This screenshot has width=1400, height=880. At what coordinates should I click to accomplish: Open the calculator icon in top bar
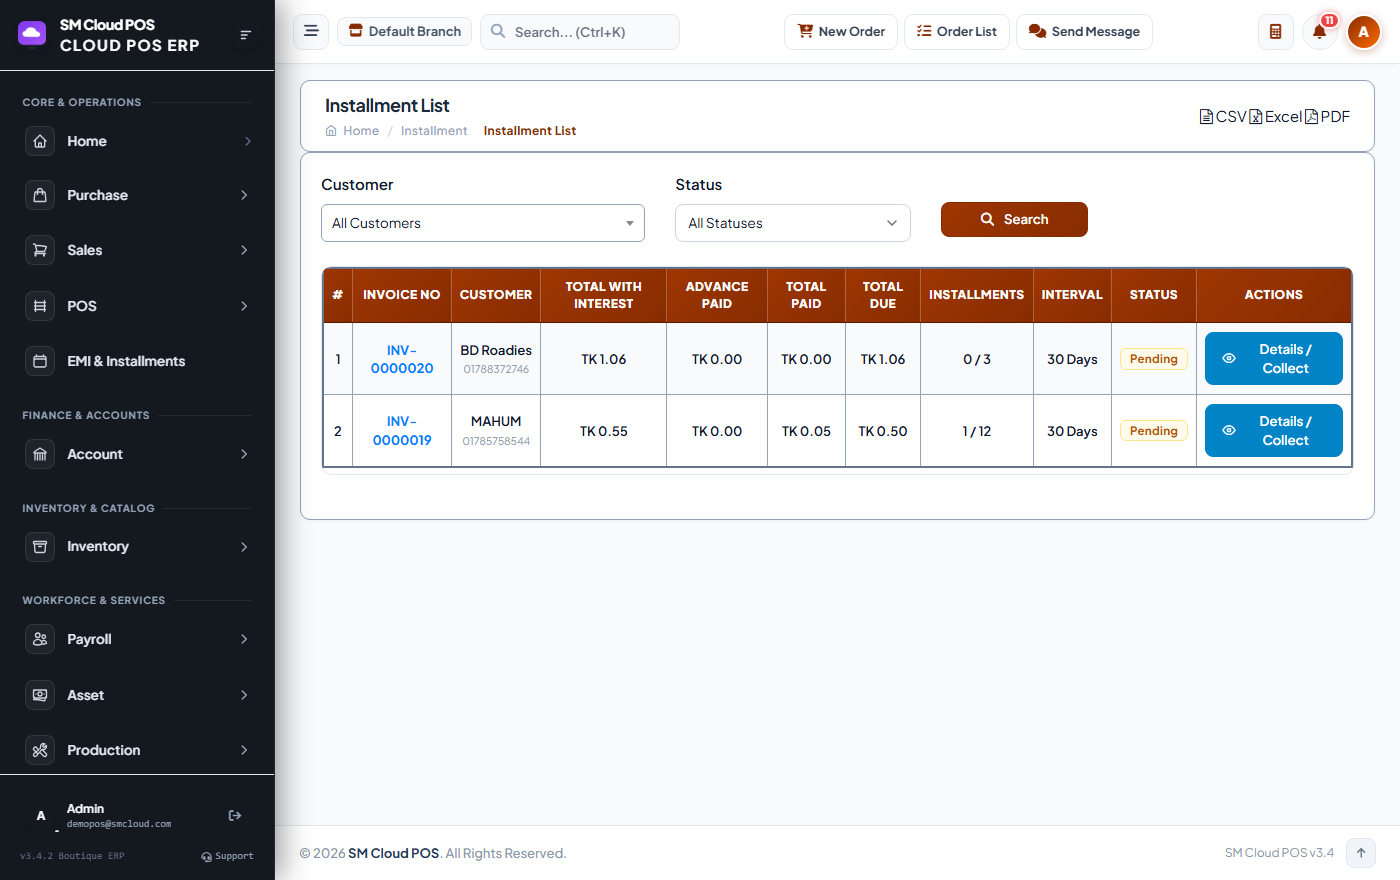tap(1275, 32)
